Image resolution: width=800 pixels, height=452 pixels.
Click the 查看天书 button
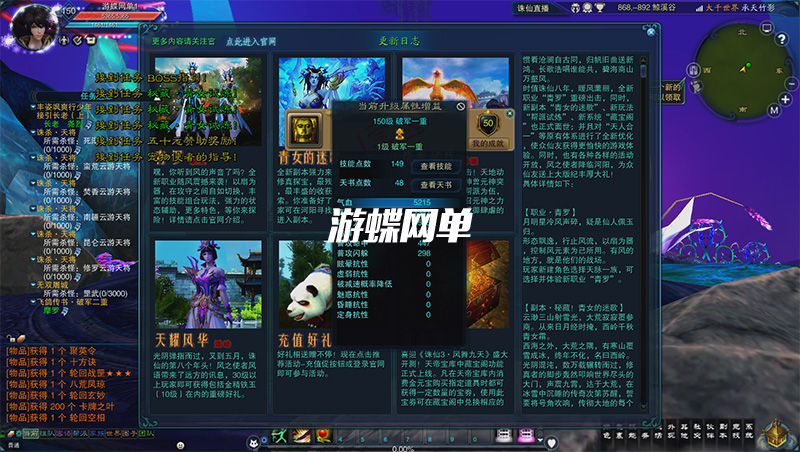(436, 185)
